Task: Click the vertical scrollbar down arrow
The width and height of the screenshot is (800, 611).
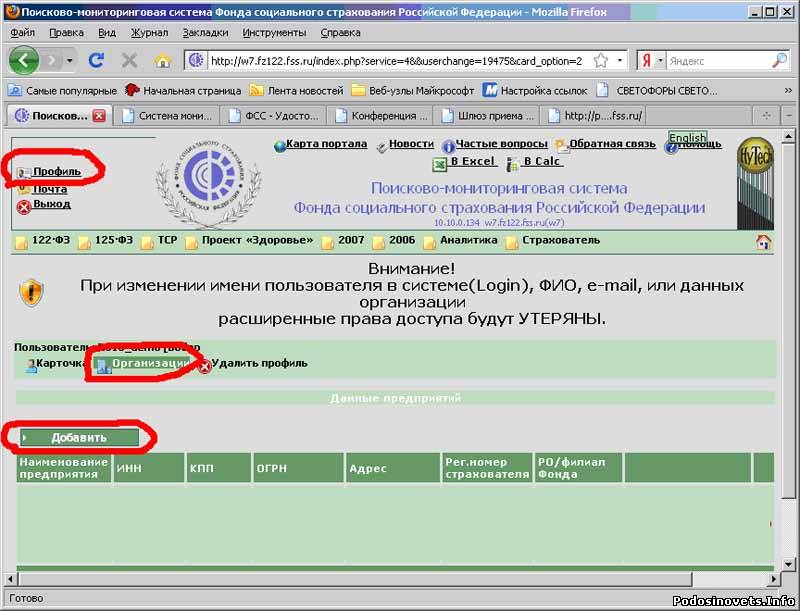Action: [788, 564]
